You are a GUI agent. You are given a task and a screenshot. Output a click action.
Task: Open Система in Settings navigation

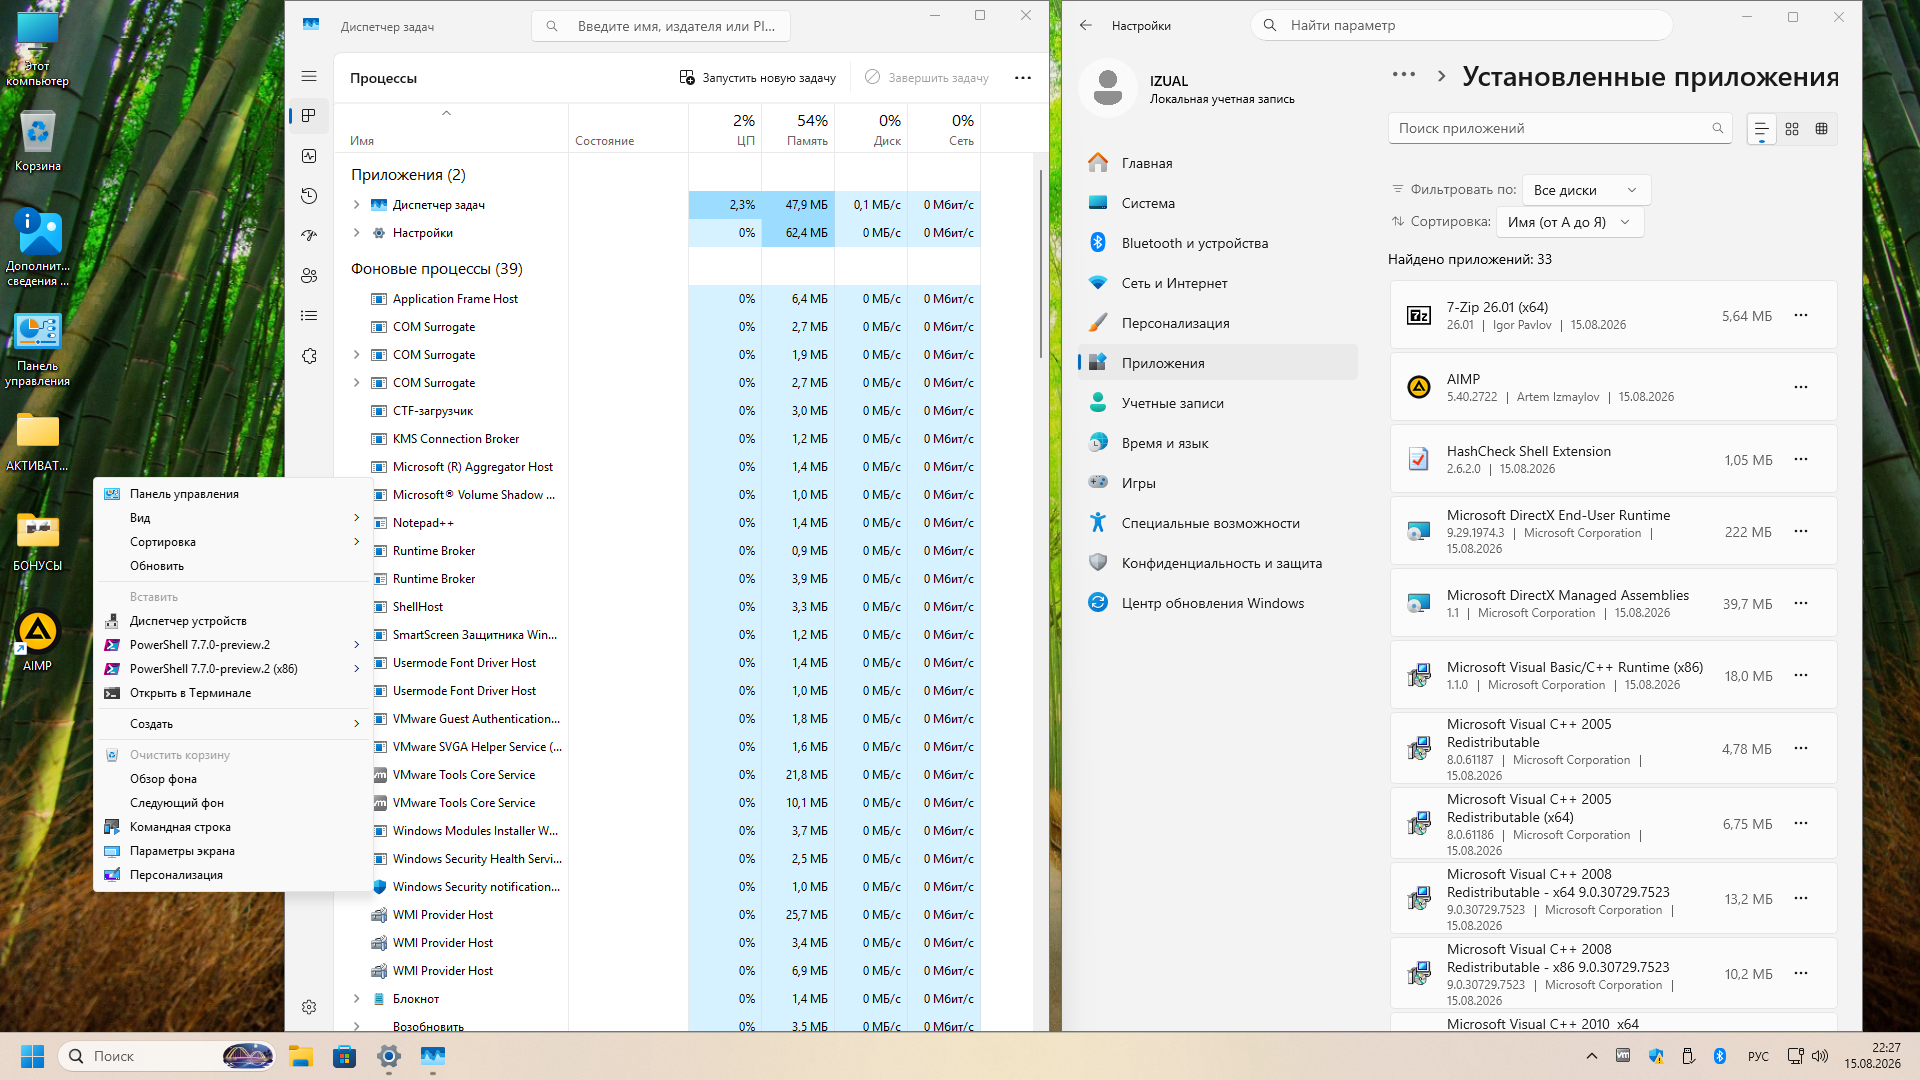(x=1218, y=203)
